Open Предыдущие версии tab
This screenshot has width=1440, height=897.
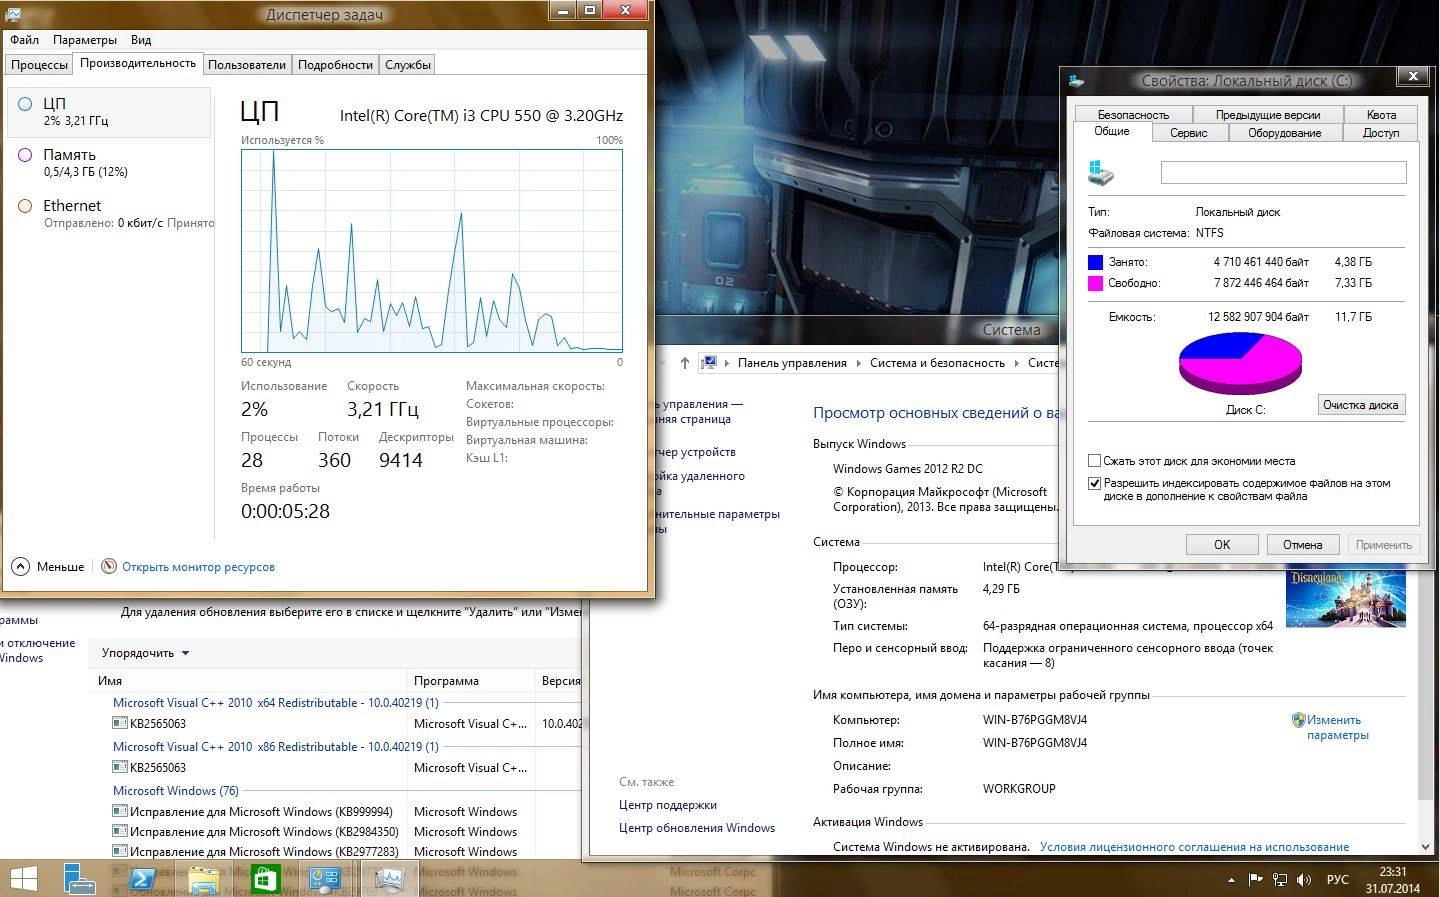click(x=1268, y=114)
